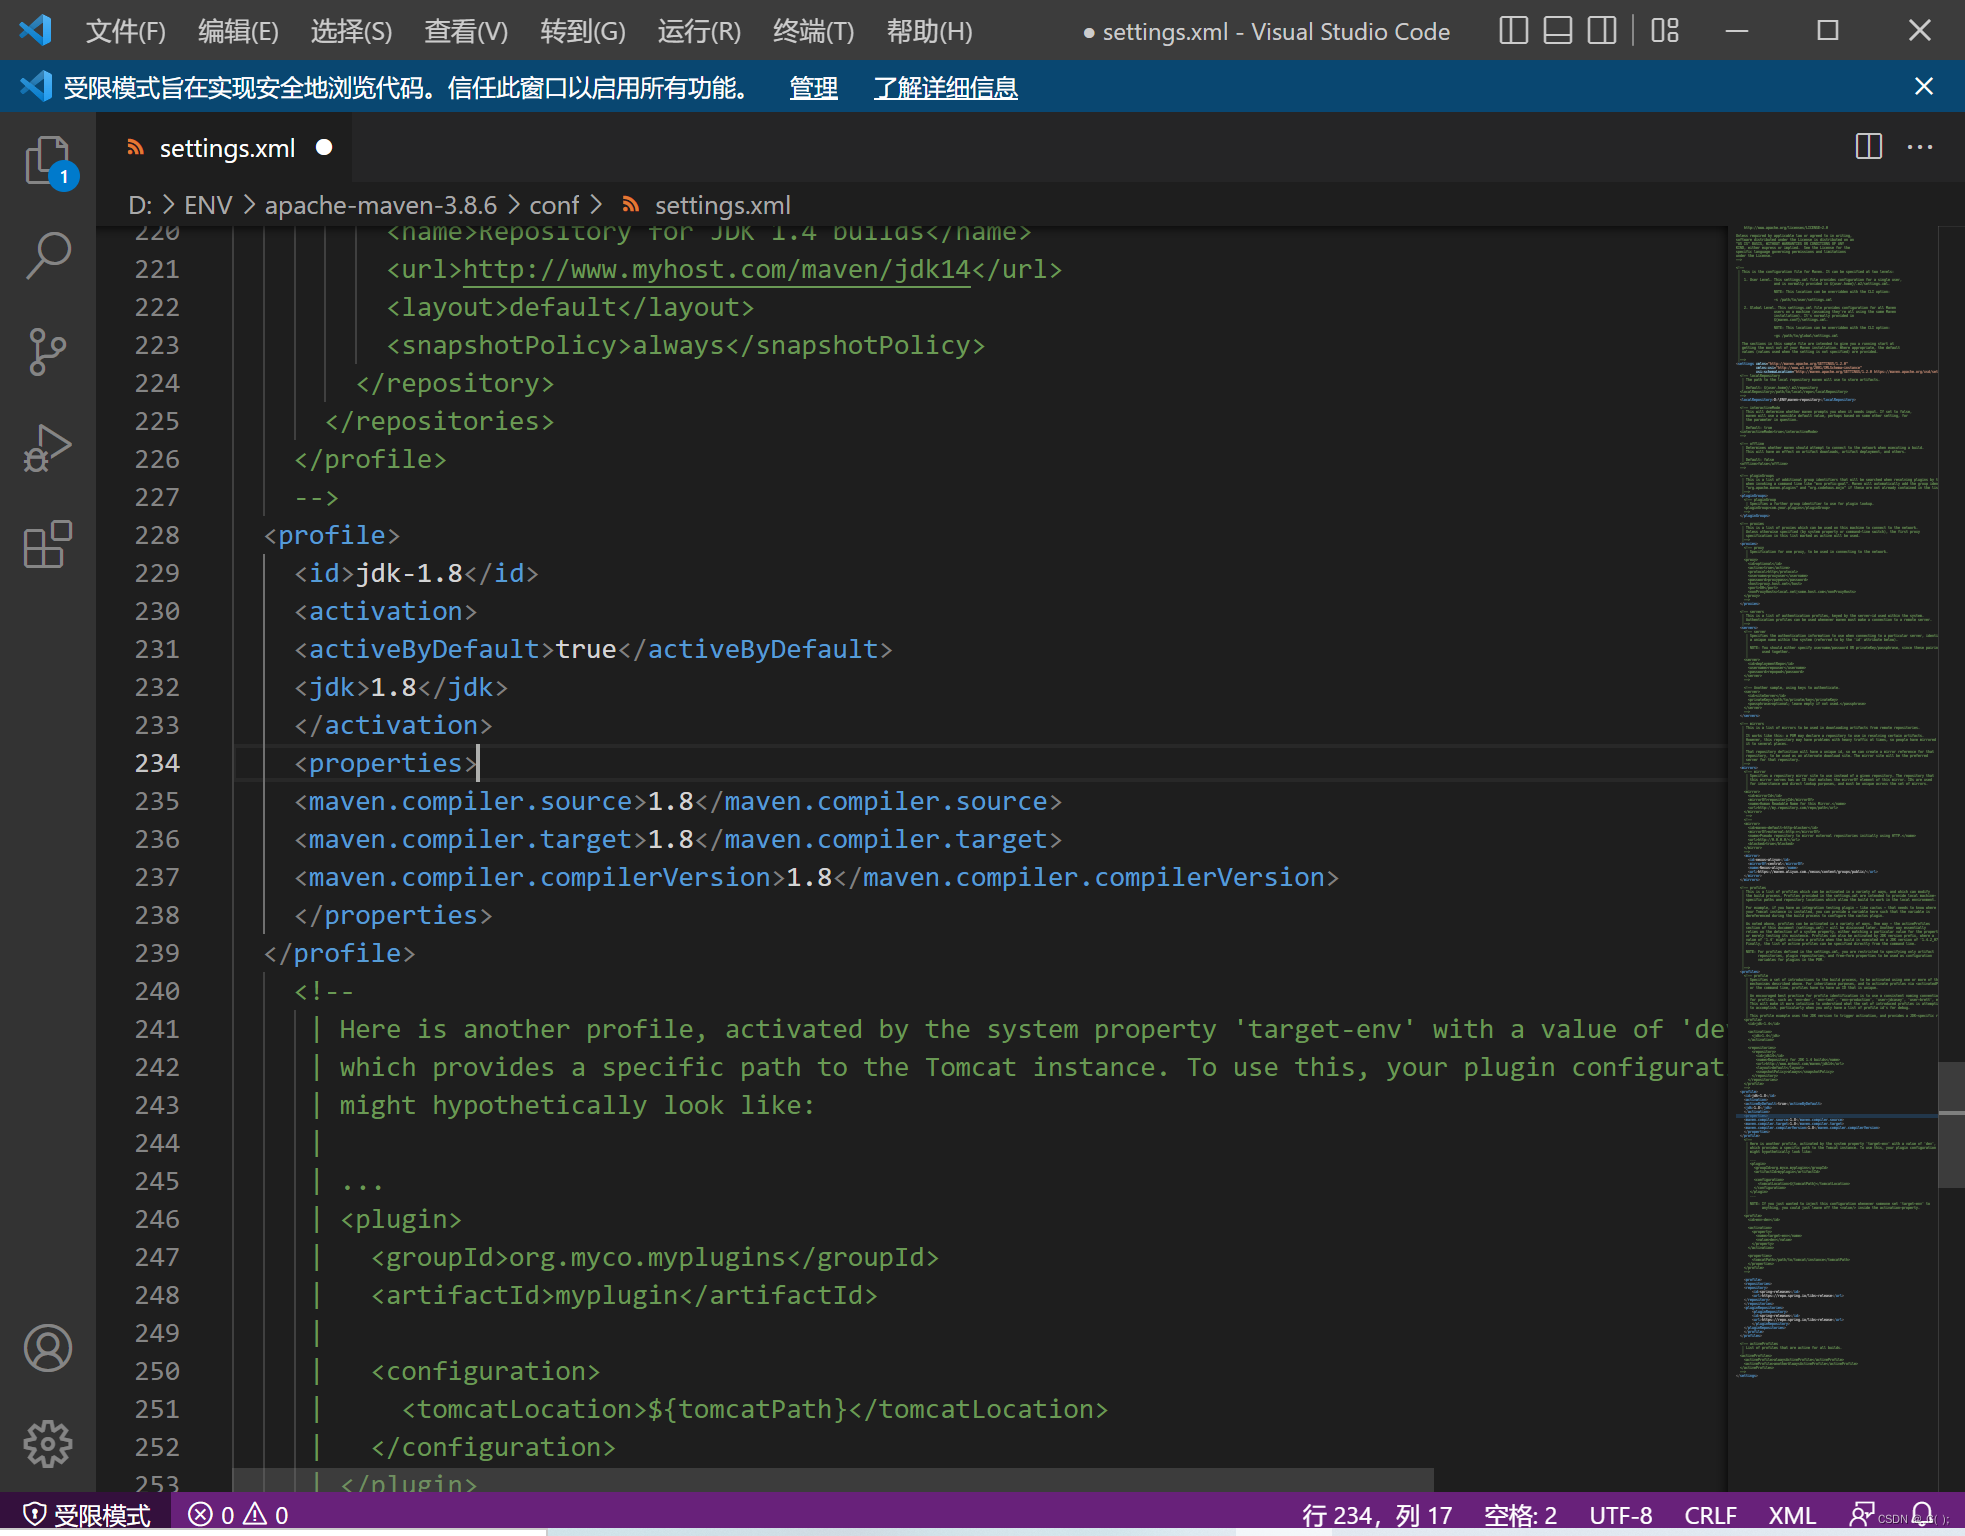
Task: Click the unsaved dot on settings.xml tab
Action: click(x=324, y=147)
